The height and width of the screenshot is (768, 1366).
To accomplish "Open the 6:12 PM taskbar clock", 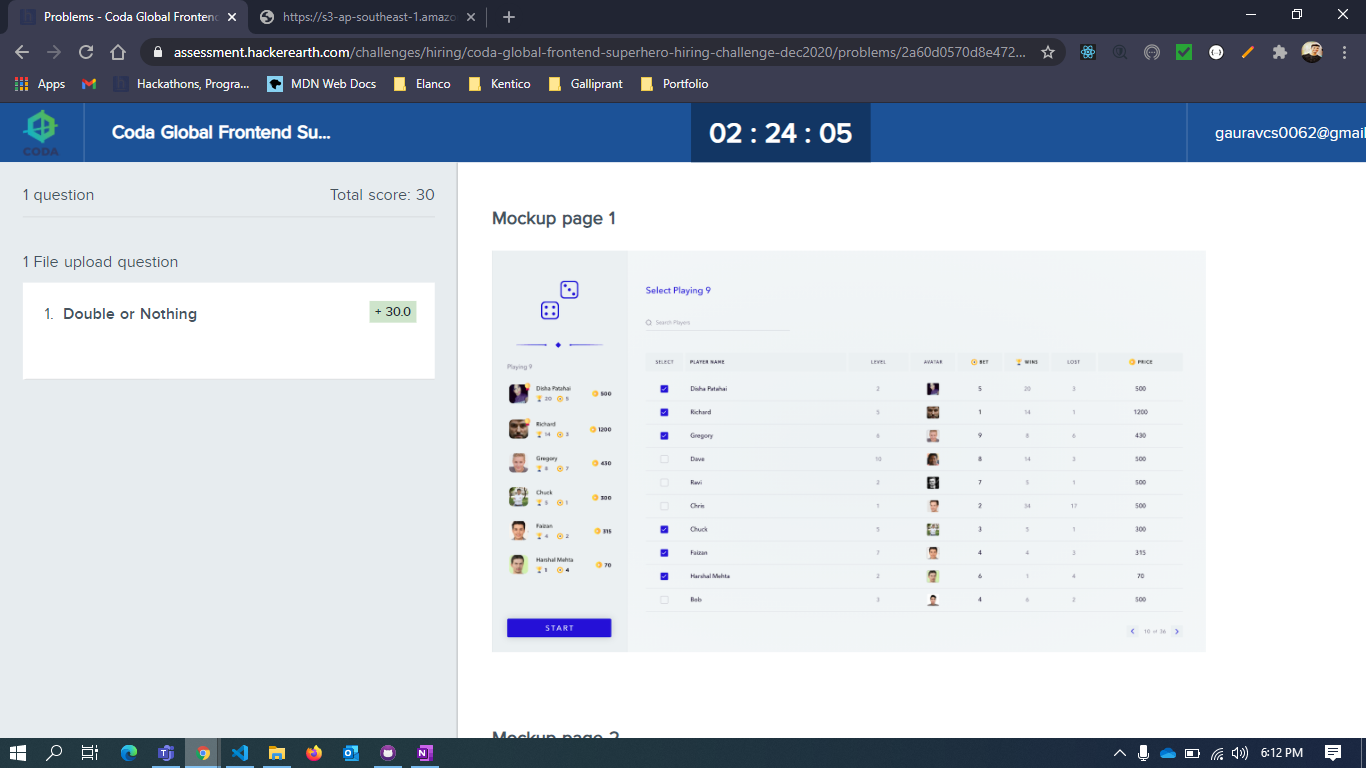I will pos(1281,753).
